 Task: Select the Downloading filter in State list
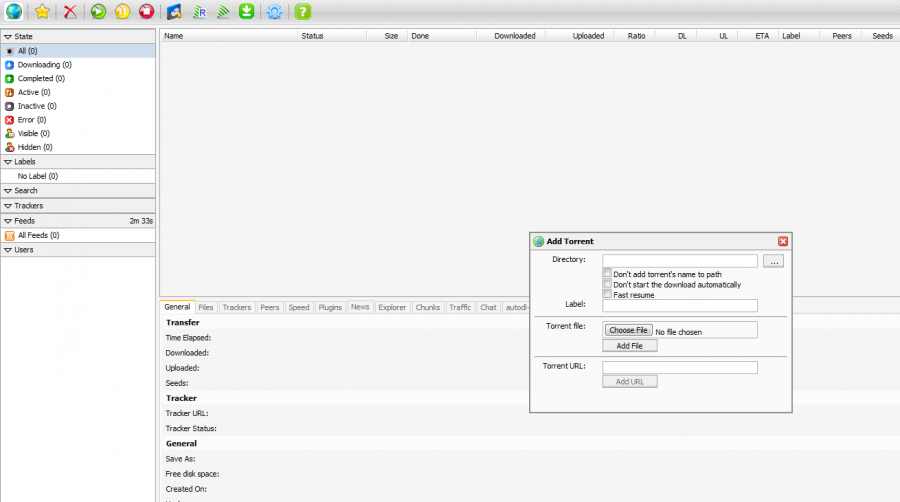click(38, 64)
